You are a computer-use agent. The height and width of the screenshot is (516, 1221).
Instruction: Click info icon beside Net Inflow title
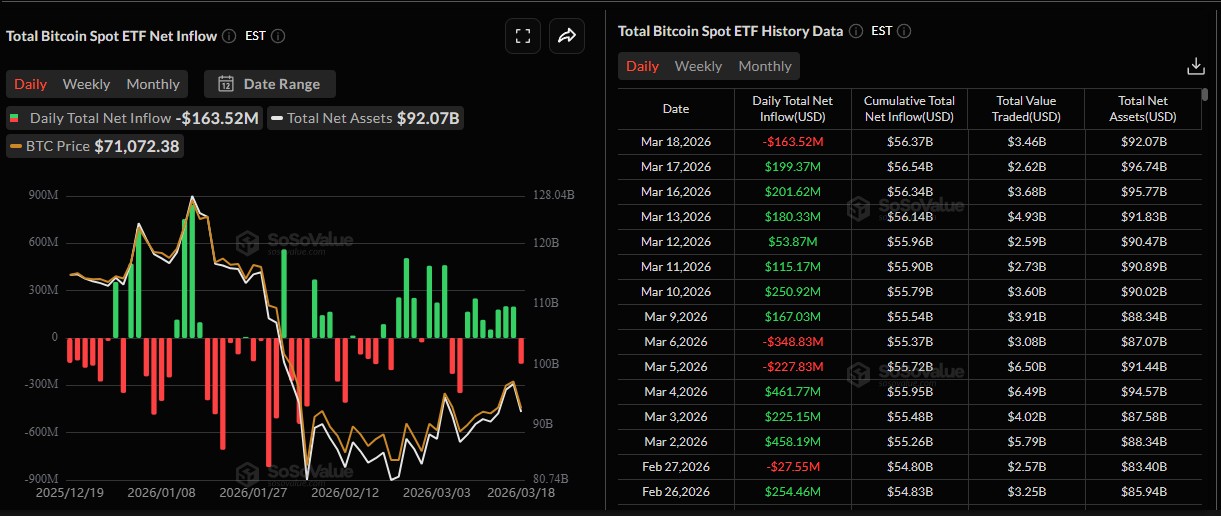click(229, 36)
